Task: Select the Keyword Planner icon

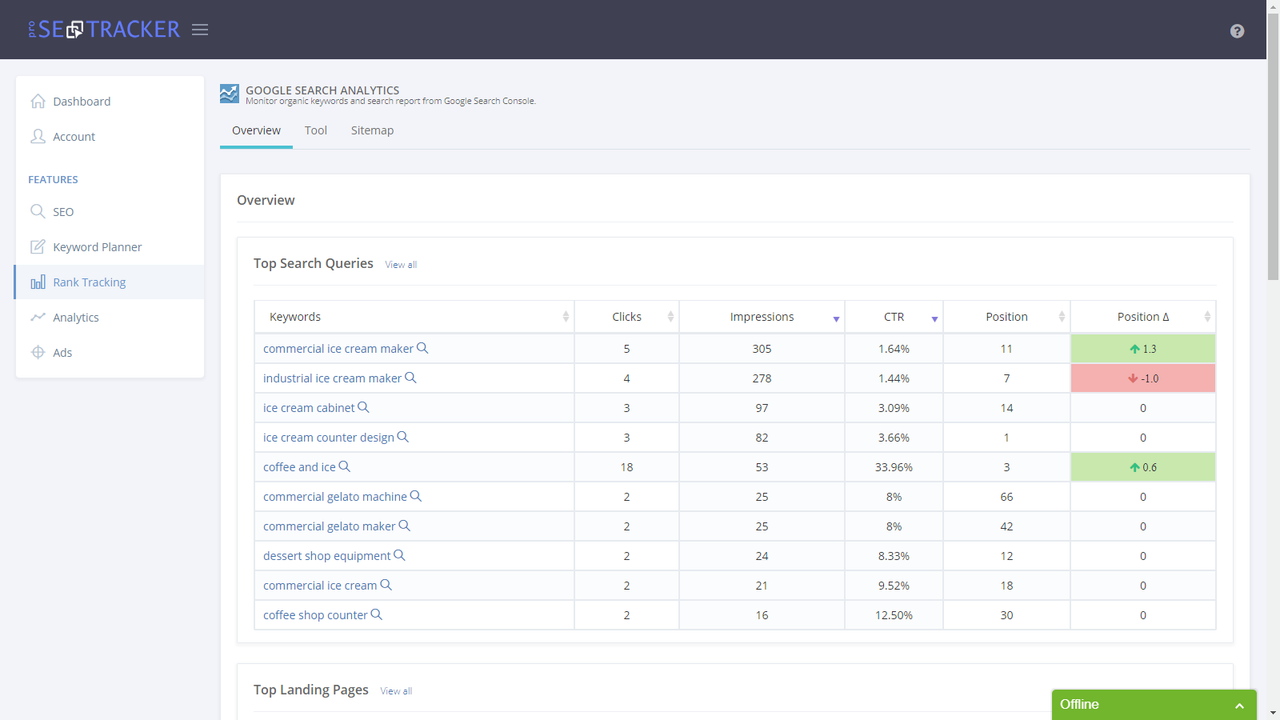Action: (39, 246)
